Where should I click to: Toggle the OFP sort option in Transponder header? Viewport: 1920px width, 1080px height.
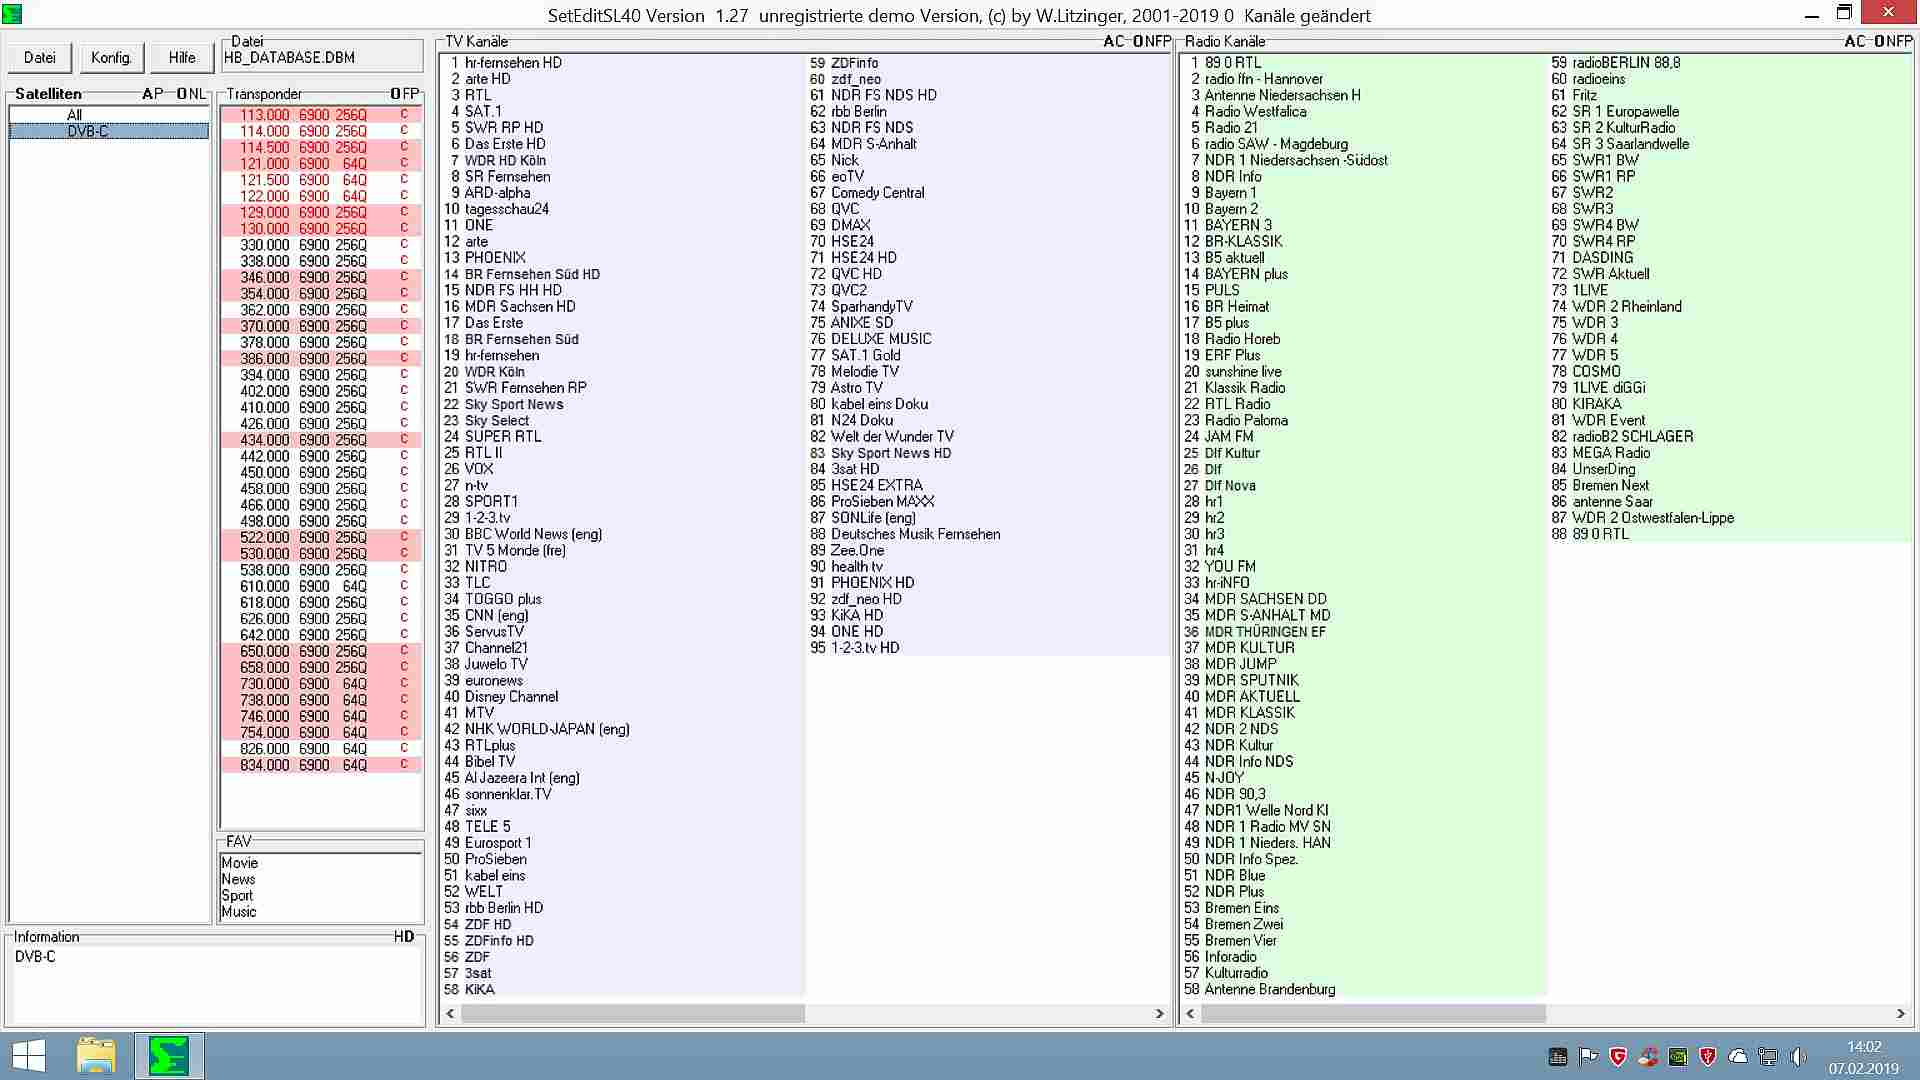click(x=404, y=94)
